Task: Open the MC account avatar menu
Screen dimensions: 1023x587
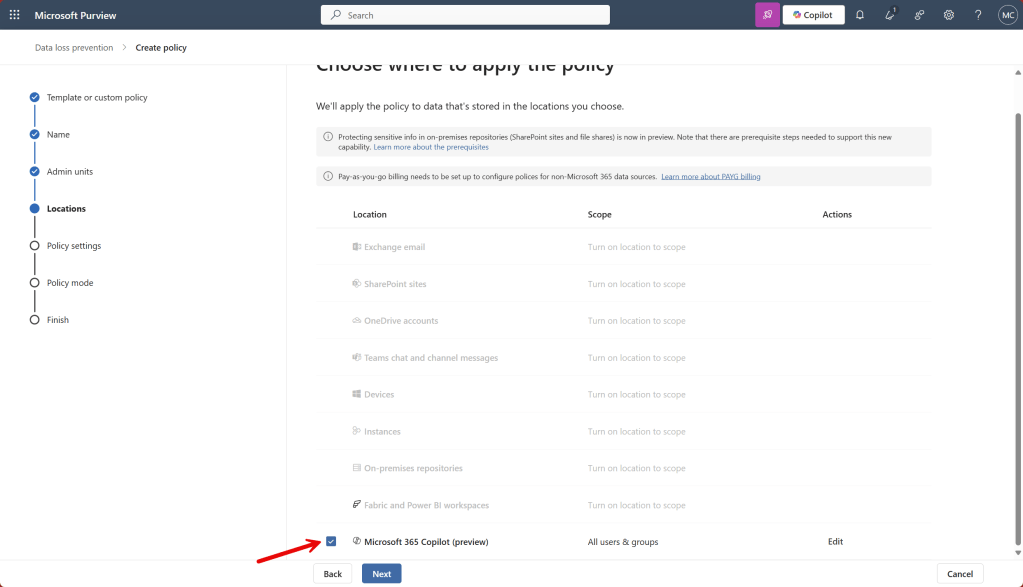Action: [x=1007, y=15]
